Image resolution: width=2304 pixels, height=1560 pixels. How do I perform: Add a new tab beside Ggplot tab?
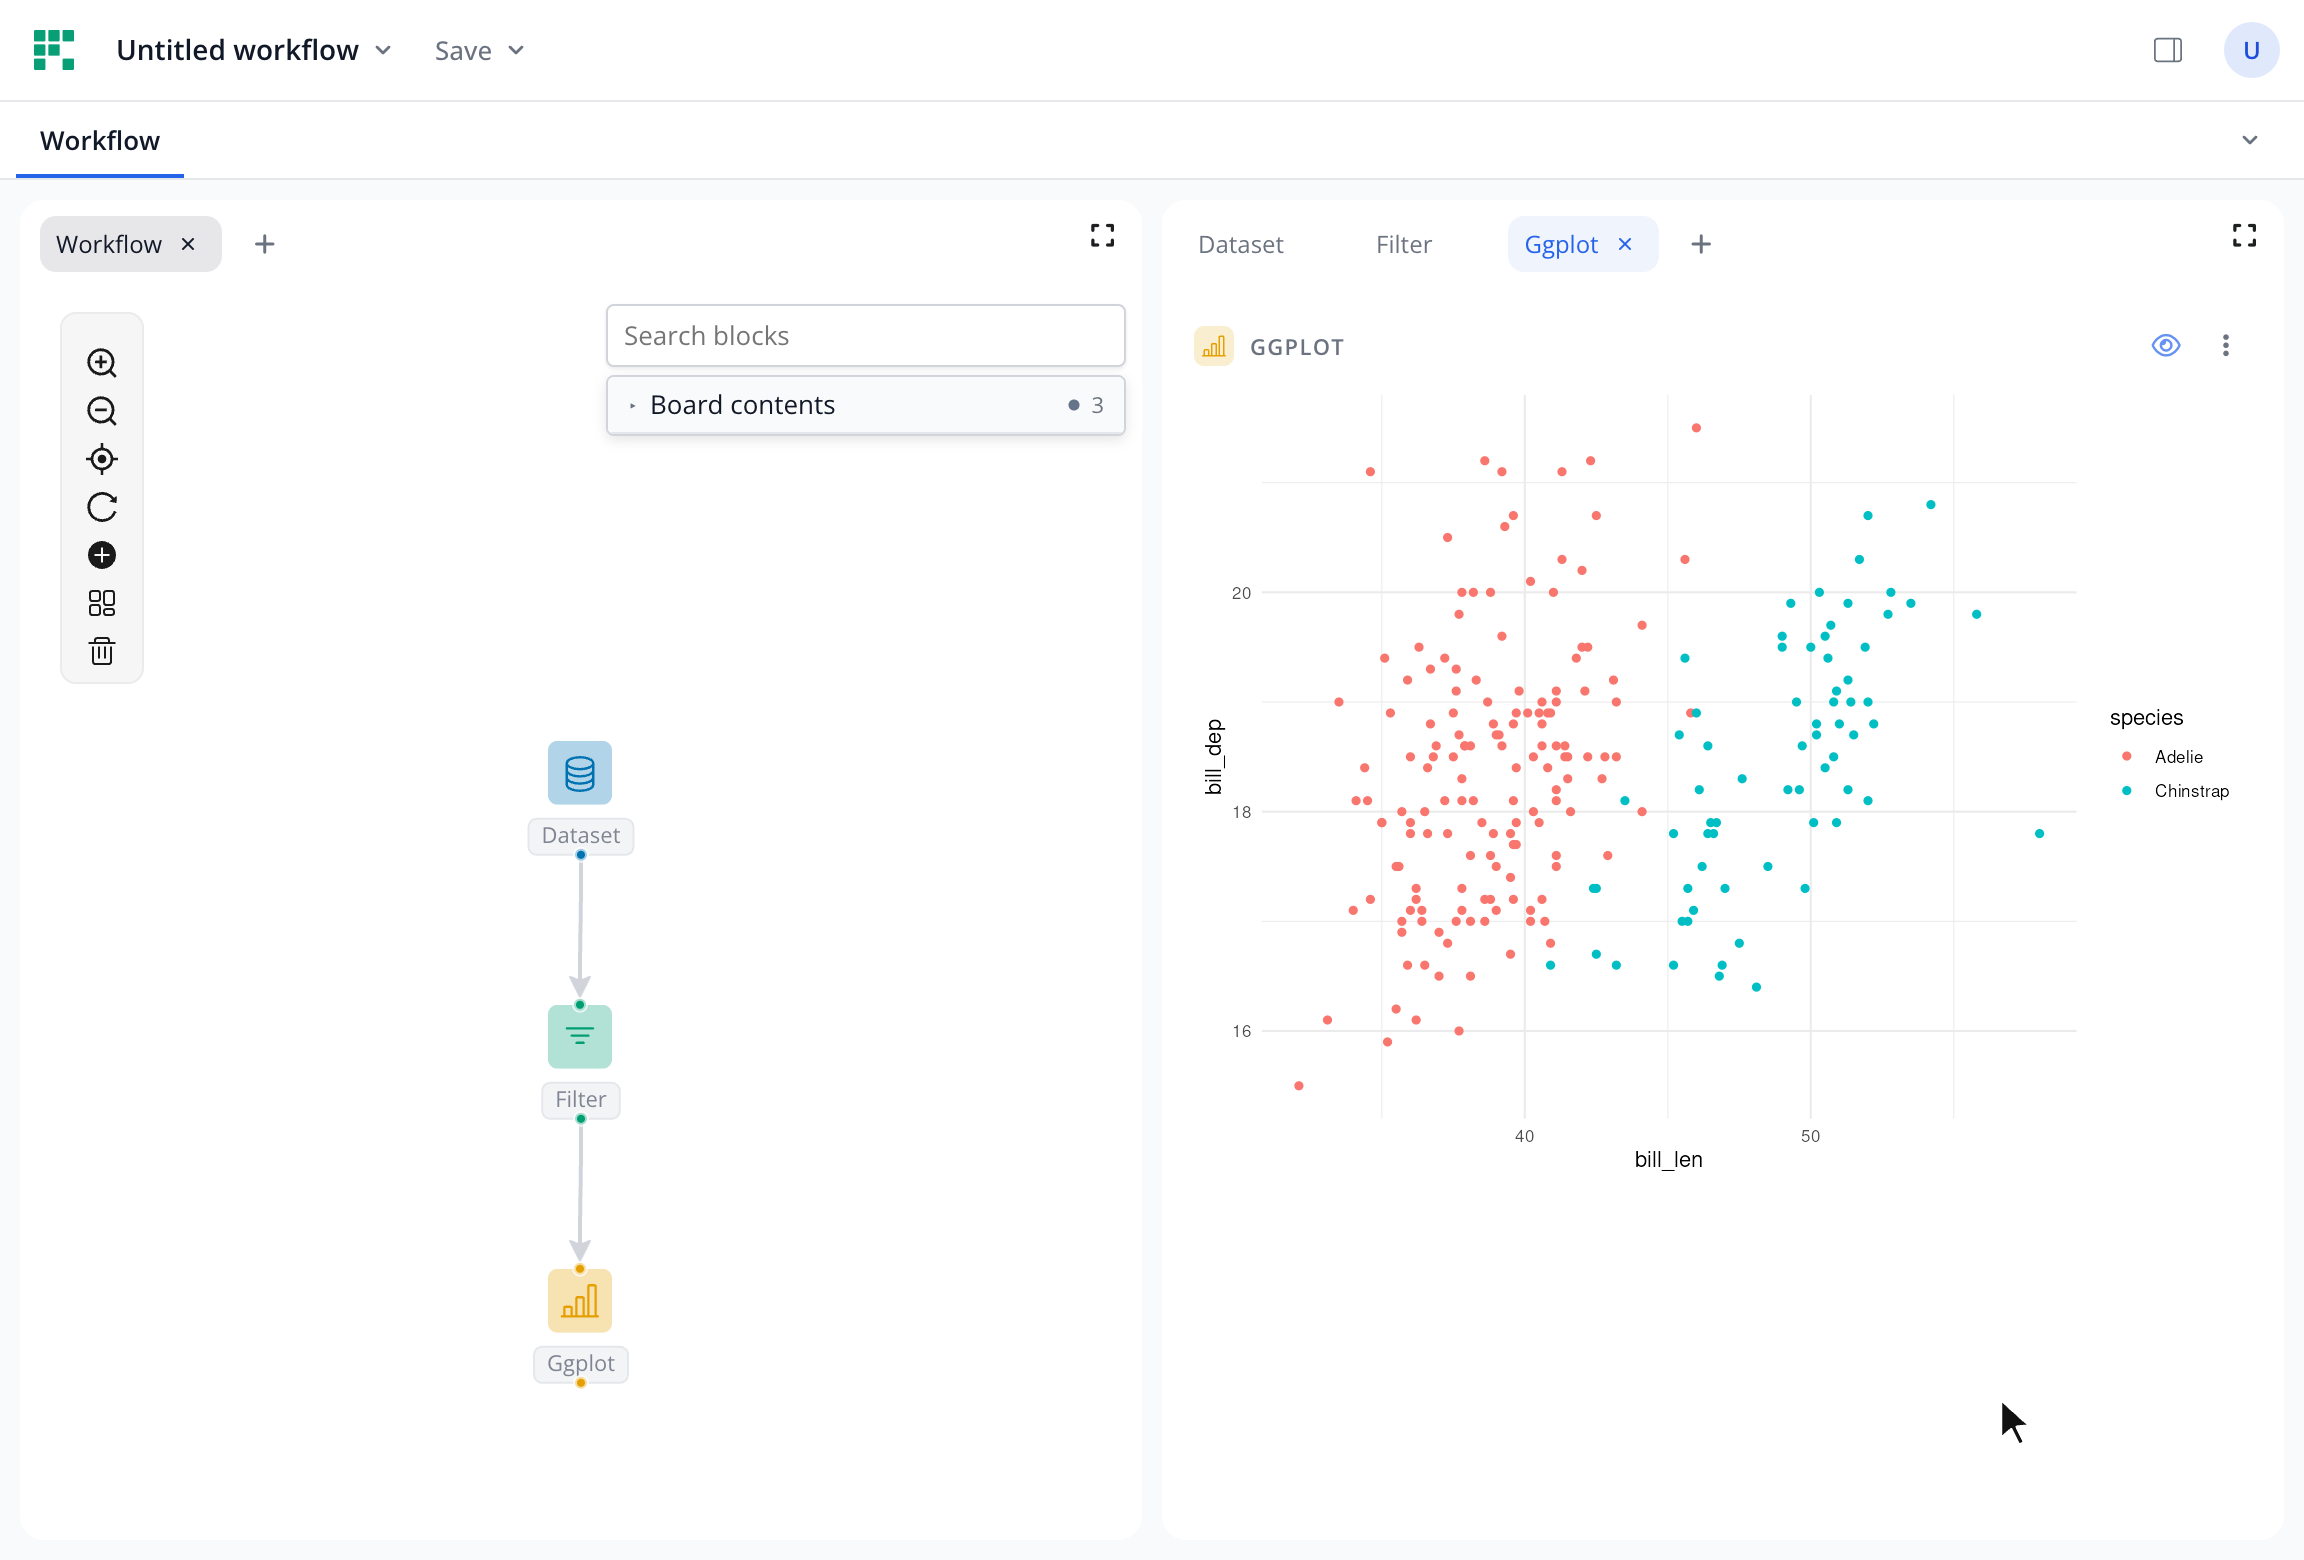point(1701,244)
